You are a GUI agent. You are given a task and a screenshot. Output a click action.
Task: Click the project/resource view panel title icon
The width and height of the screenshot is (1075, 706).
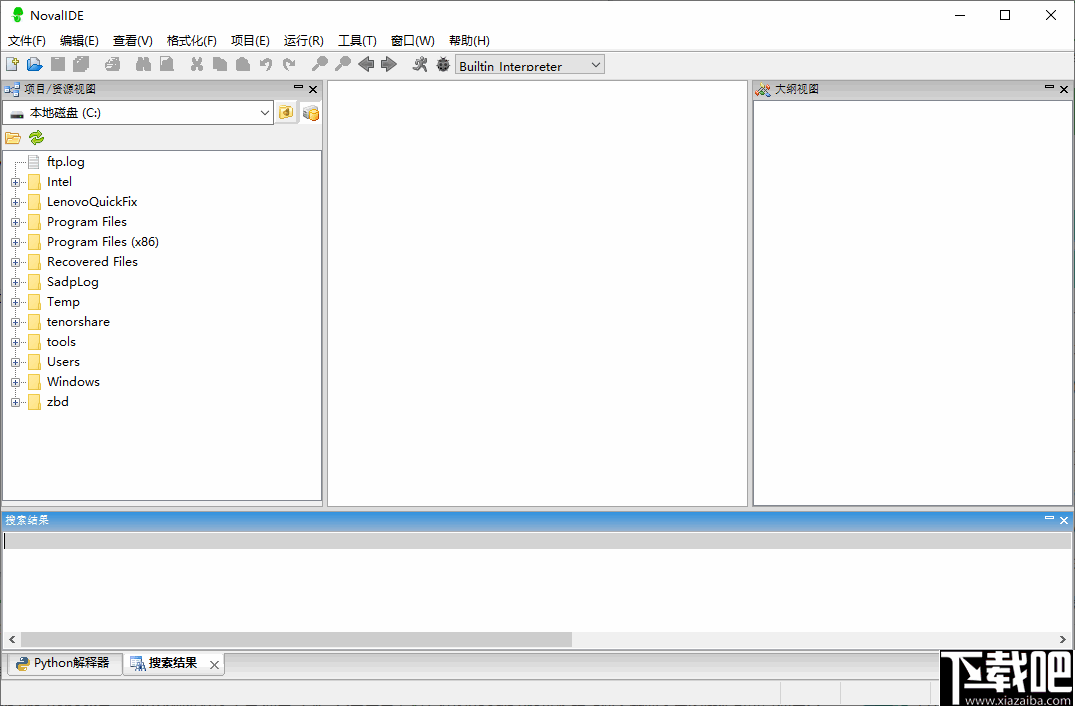point(12,89)
